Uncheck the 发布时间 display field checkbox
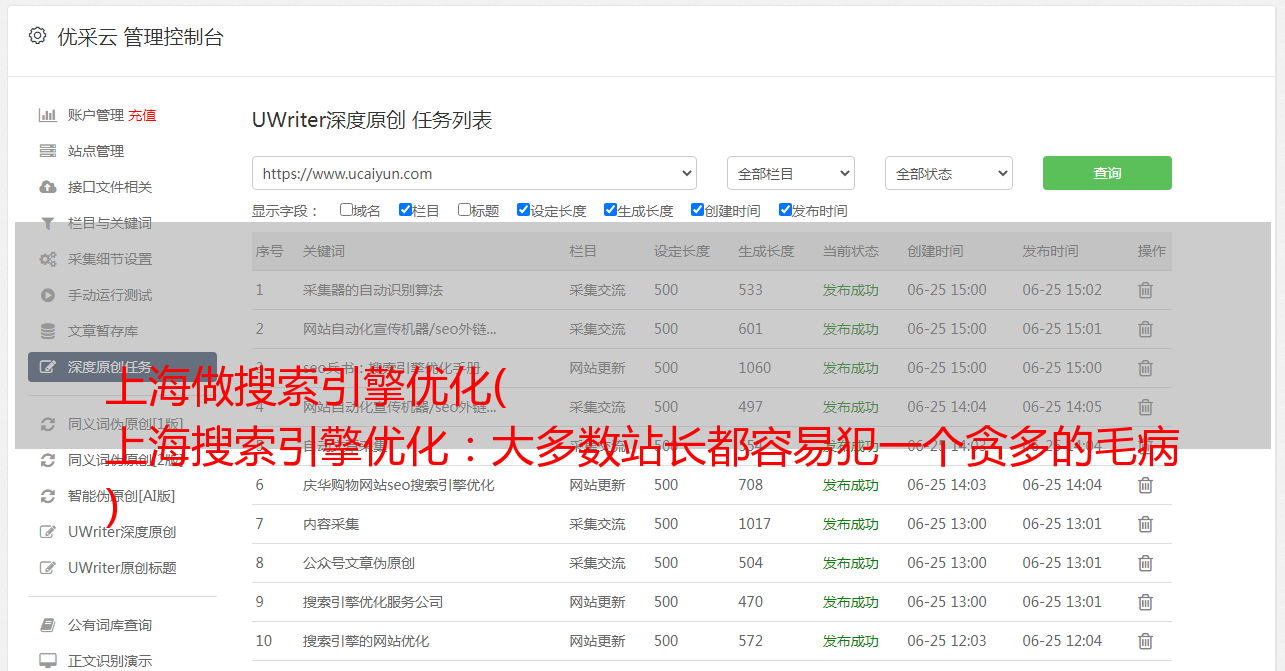This screenshot has height=671, width=1285. pos(785,210)
